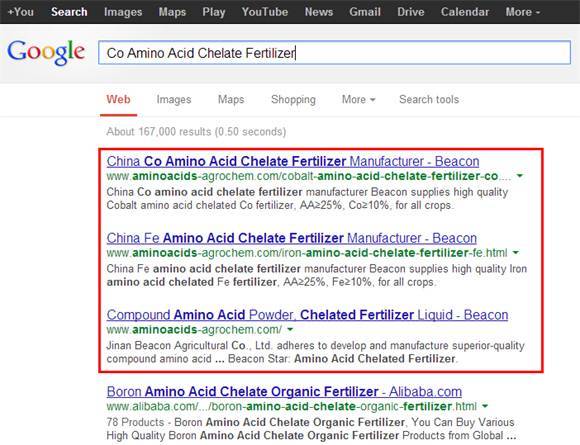Expand arrow next to iron-amino-acid URL
The height and width of the screenshot is (445, 580).
(x=516, y=253)
